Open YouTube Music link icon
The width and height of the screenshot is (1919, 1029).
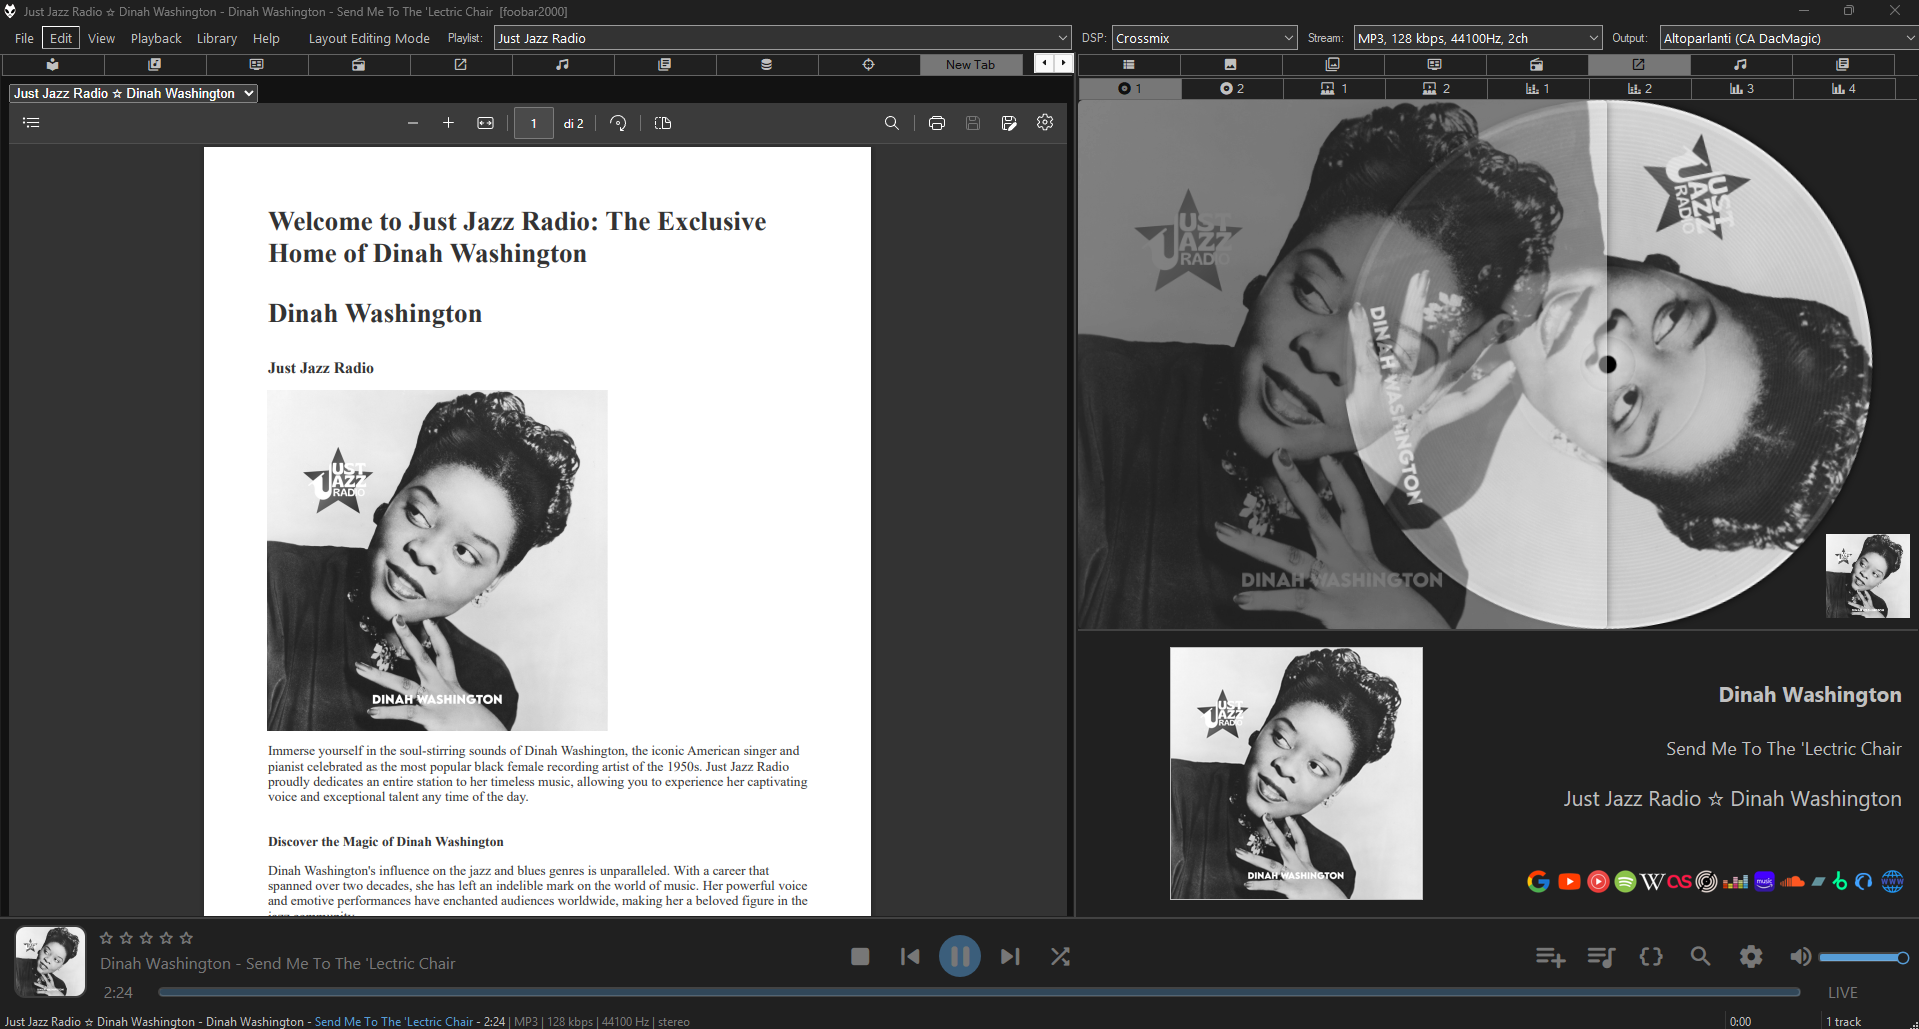1598,881
